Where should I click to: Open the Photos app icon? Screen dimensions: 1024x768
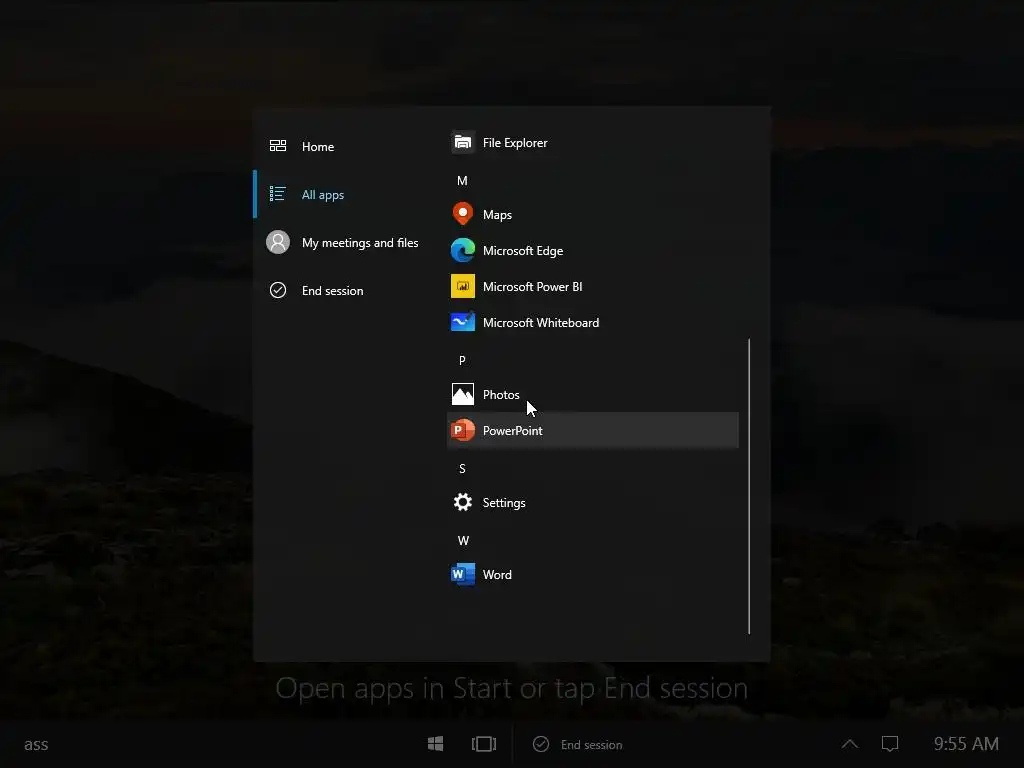[462, 394]
